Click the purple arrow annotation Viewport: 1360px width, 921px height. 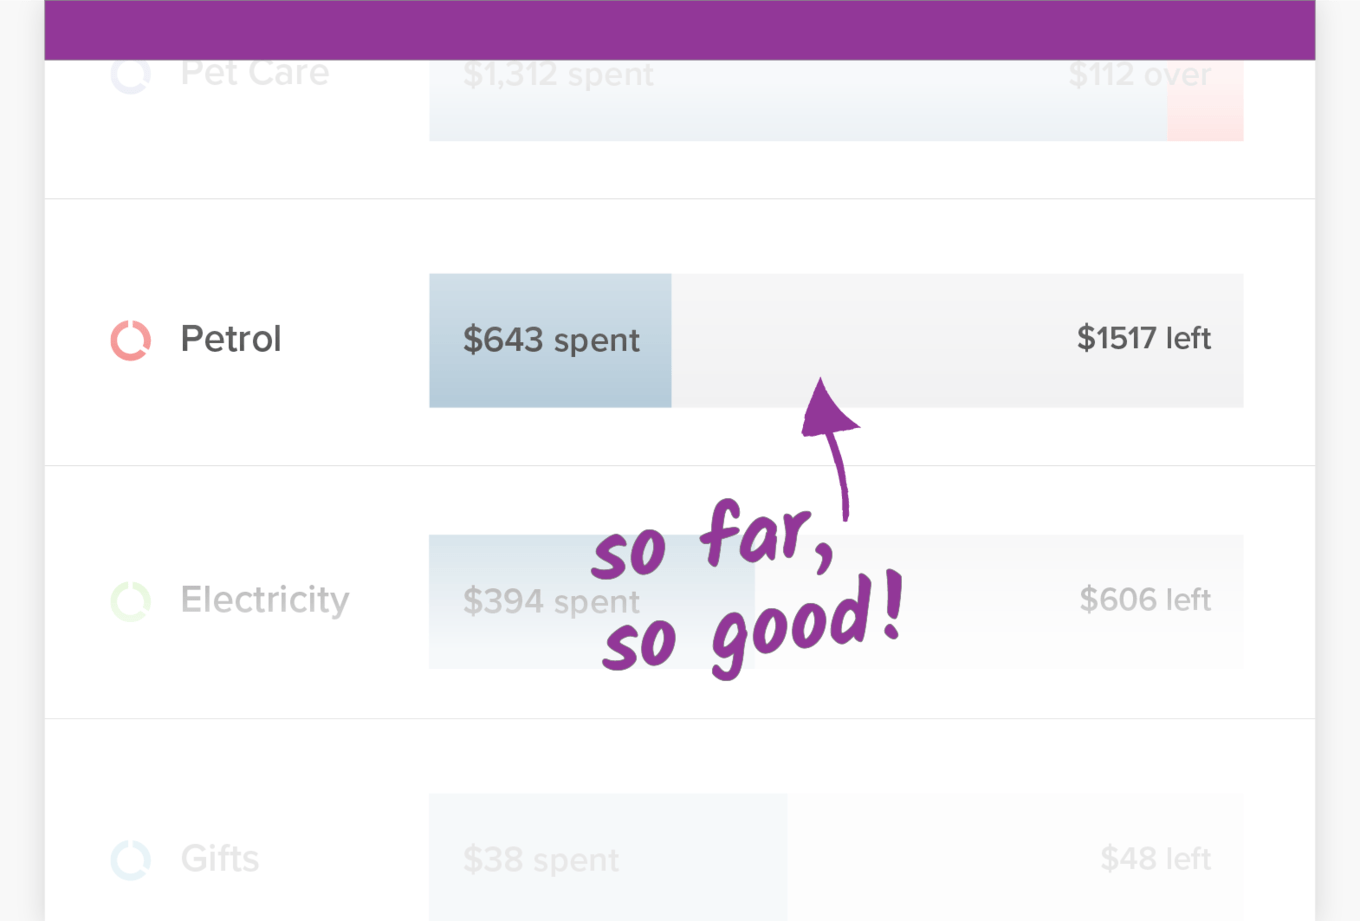coord(832,440)
